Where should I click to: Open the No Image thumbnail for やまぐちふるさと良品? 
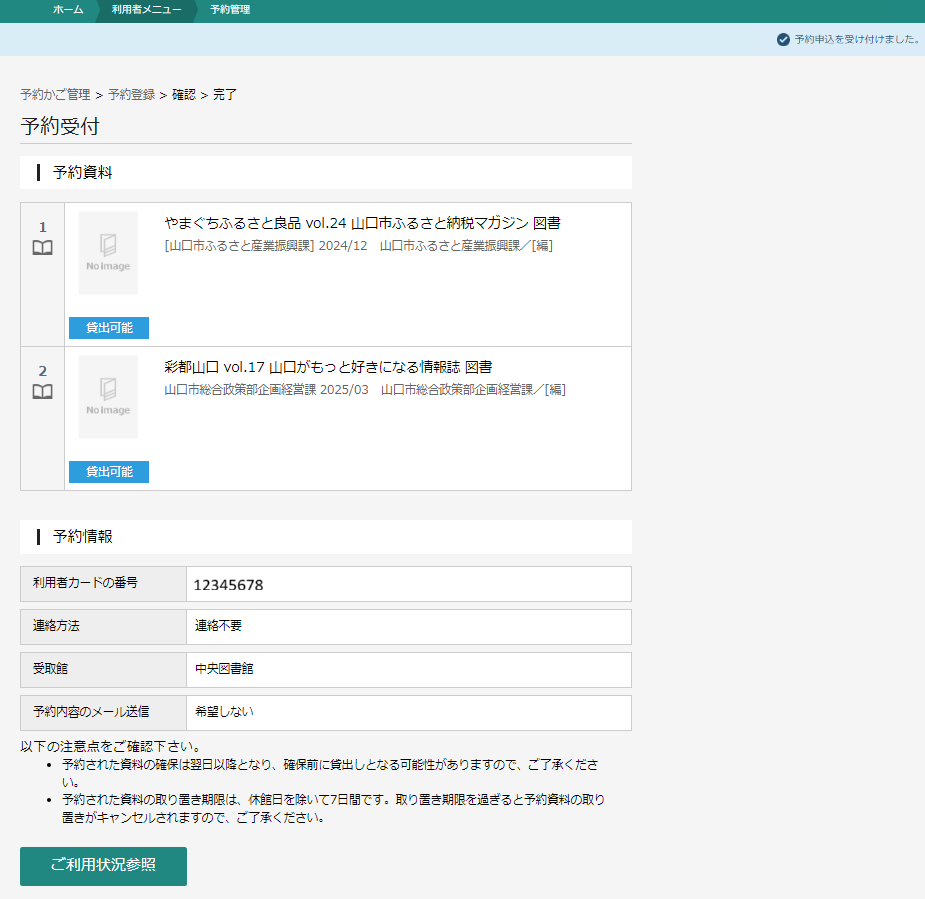[x=108, y=253]
